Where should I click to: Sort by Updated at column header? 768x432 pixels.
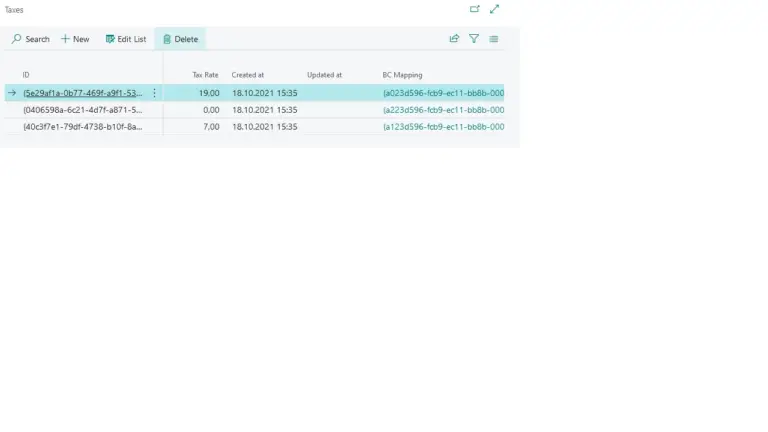click(x=324, y=75)
